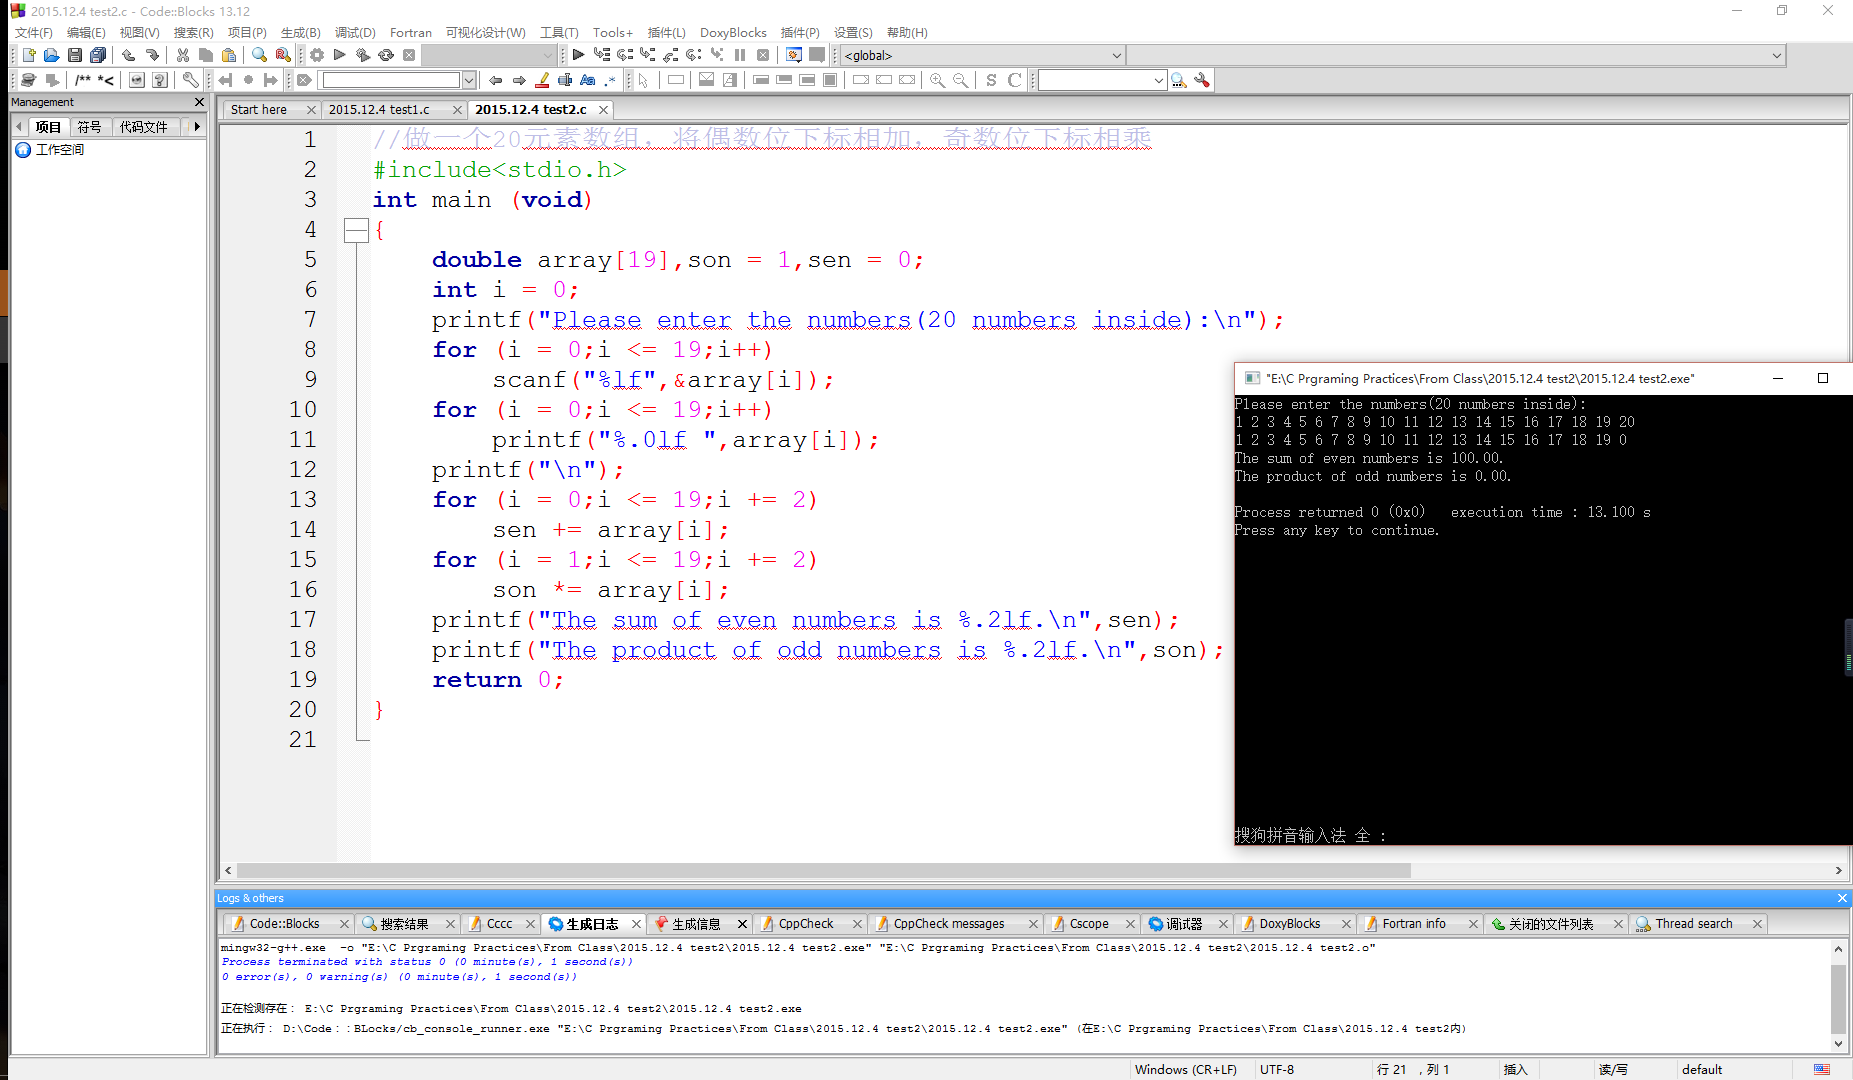Viewport: 1853px width, 1080px height.
Task: Click the redo arrow icon
Action: click(x=152, y=55)
